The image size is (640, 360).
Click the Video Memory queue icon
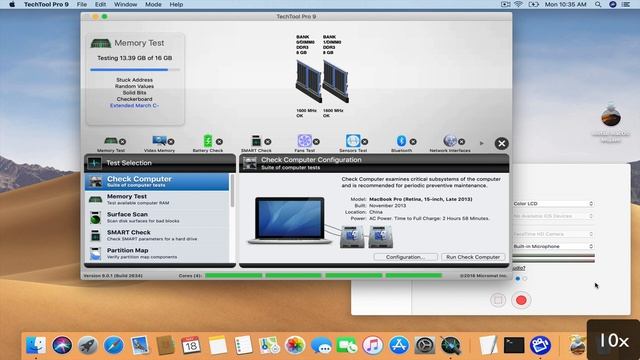[159, 141]
